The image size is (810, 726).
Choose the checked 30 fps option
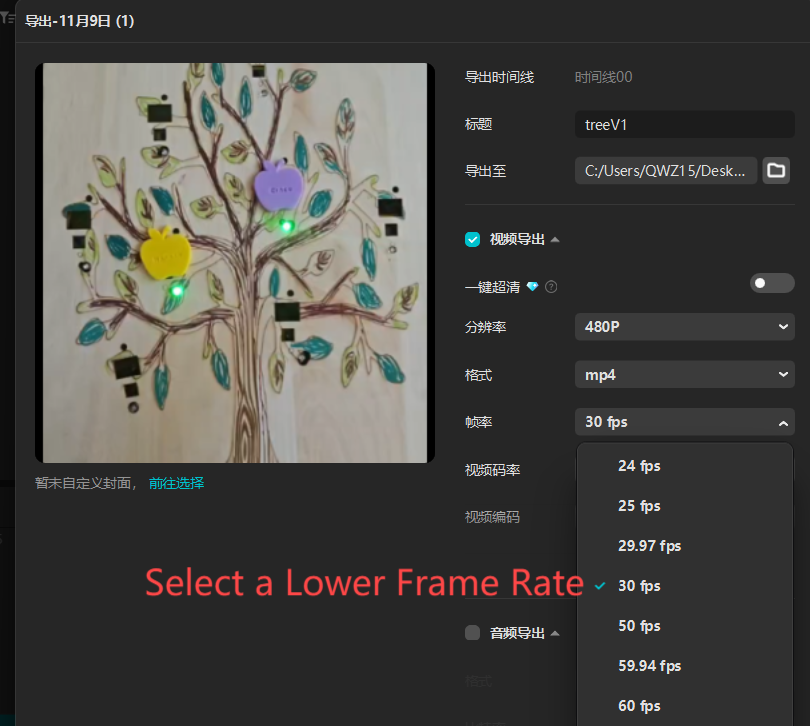tap(684, 586)
